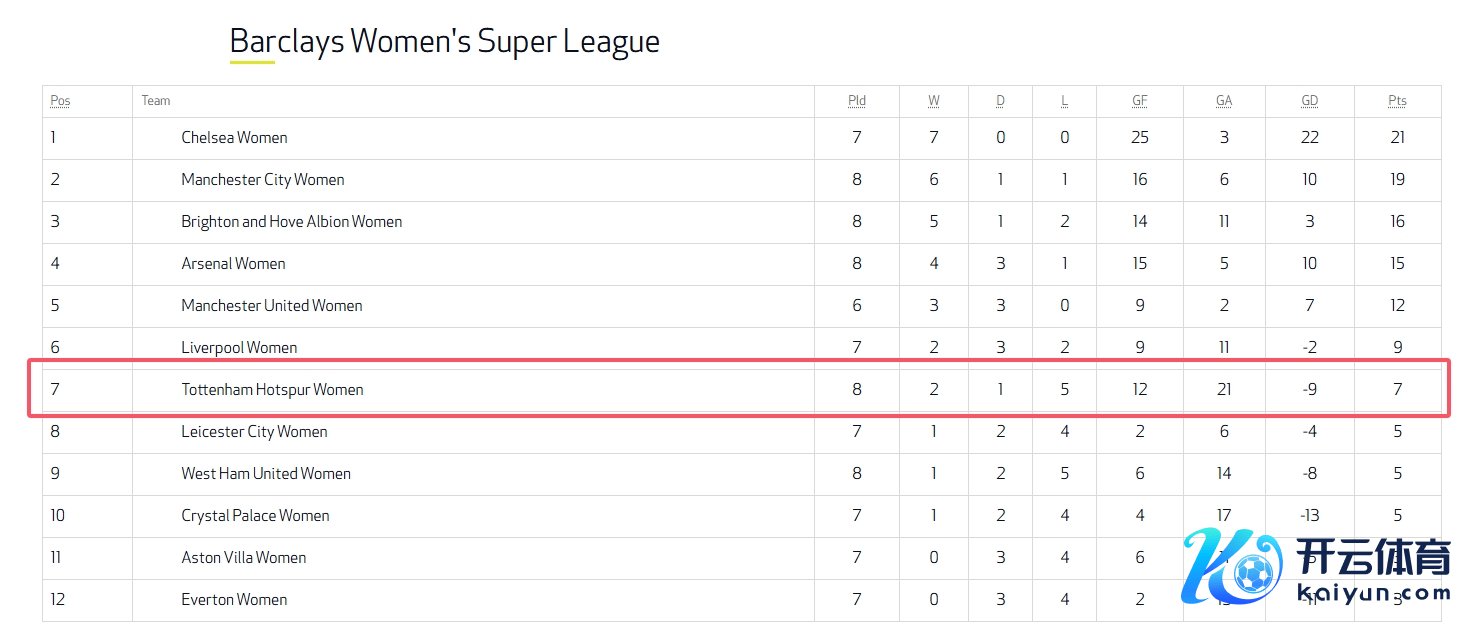The height and width of the screenshot is (626, 1466).
Task: Select Everton Women in last row
Action: click(x=234, y=600)
